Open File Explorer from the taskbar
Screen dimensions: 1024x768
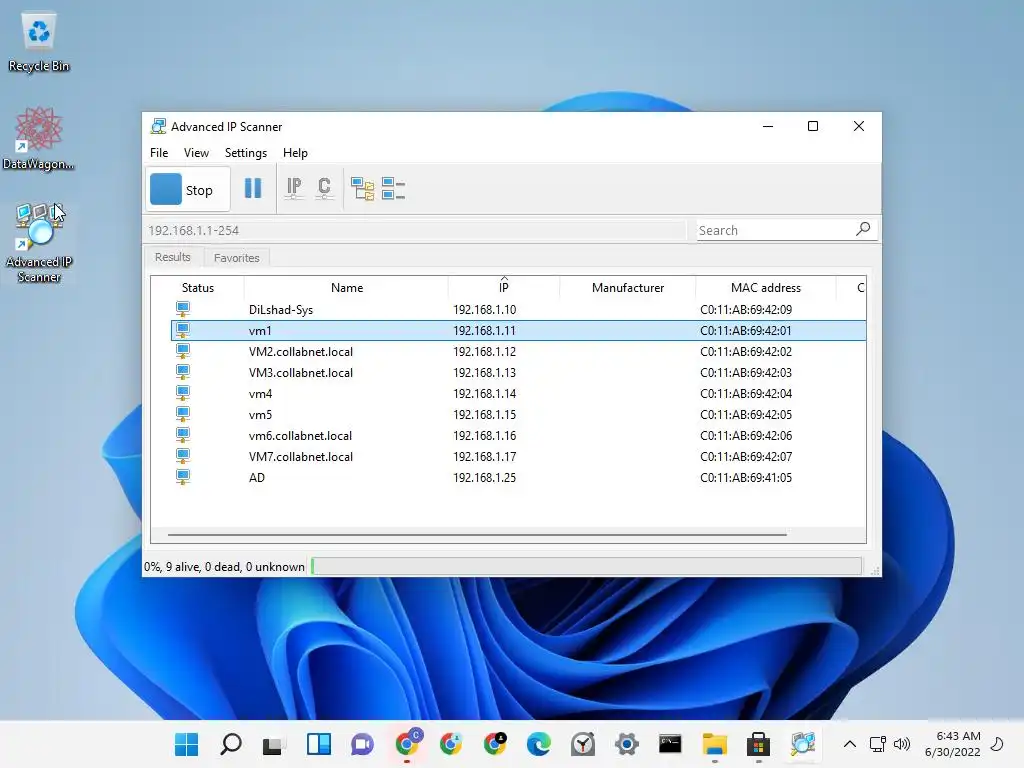pos(714,744)
